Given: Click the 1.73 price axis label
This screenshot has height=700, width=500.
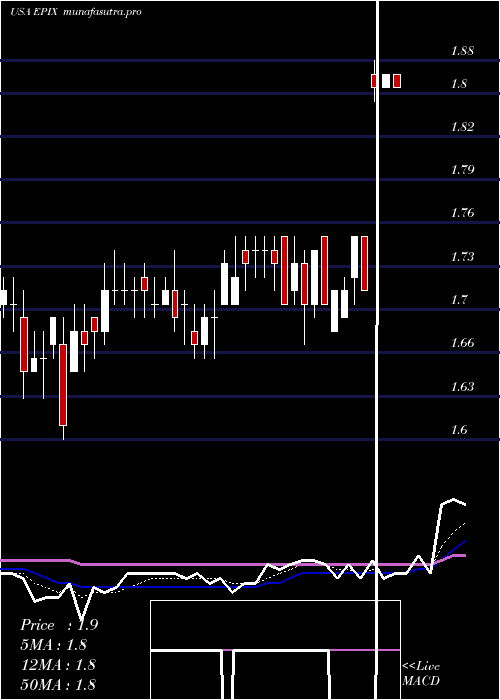Looking at the screenshot, I should tap(462, 257).
